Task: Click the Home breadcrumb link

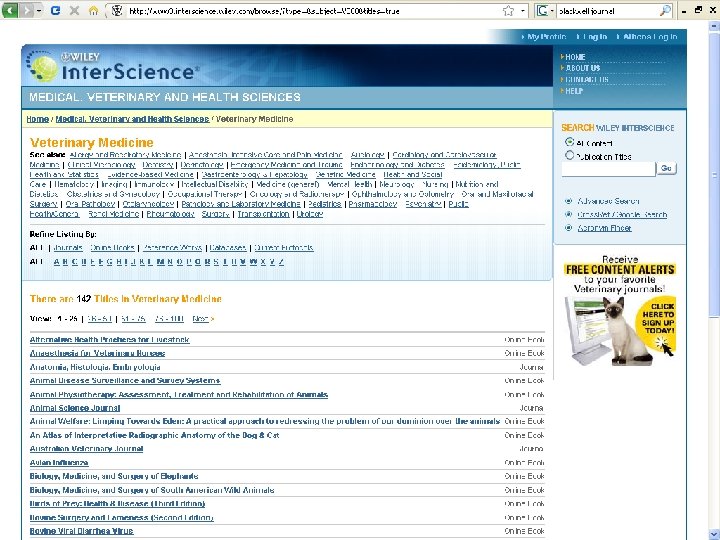Action: coord(38,119)
